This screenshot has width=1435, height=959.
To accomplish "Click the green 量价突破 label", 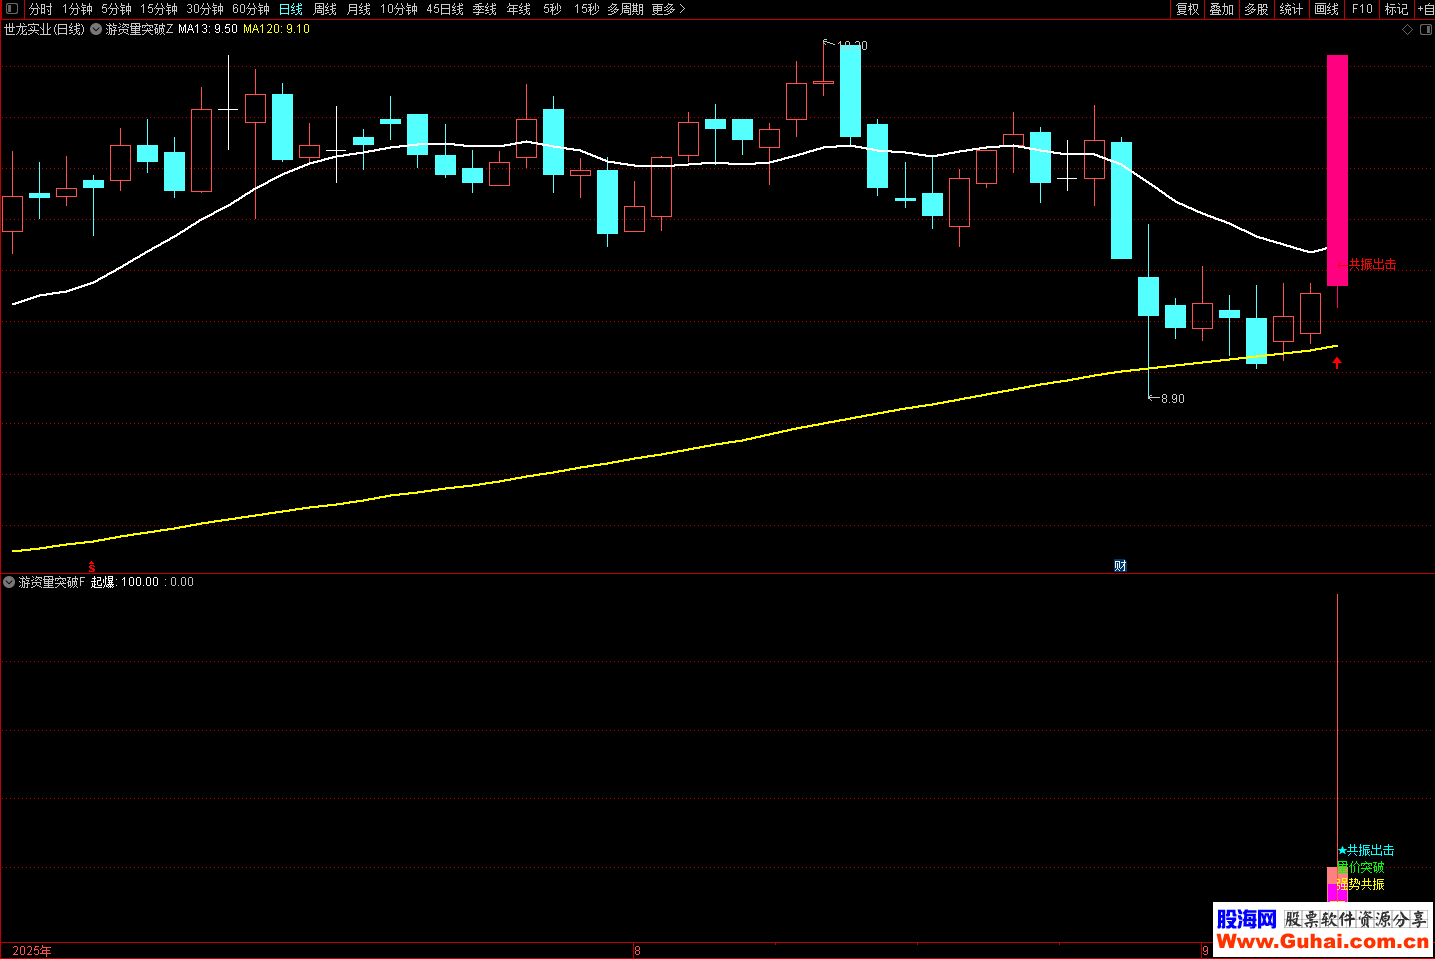I will point(1361,867).
